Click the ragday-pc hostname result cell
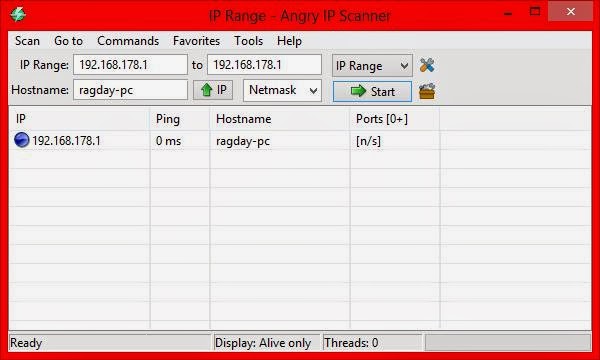This screenshot has width=600, height=360. pyautogui.click(x=243, y=141)
